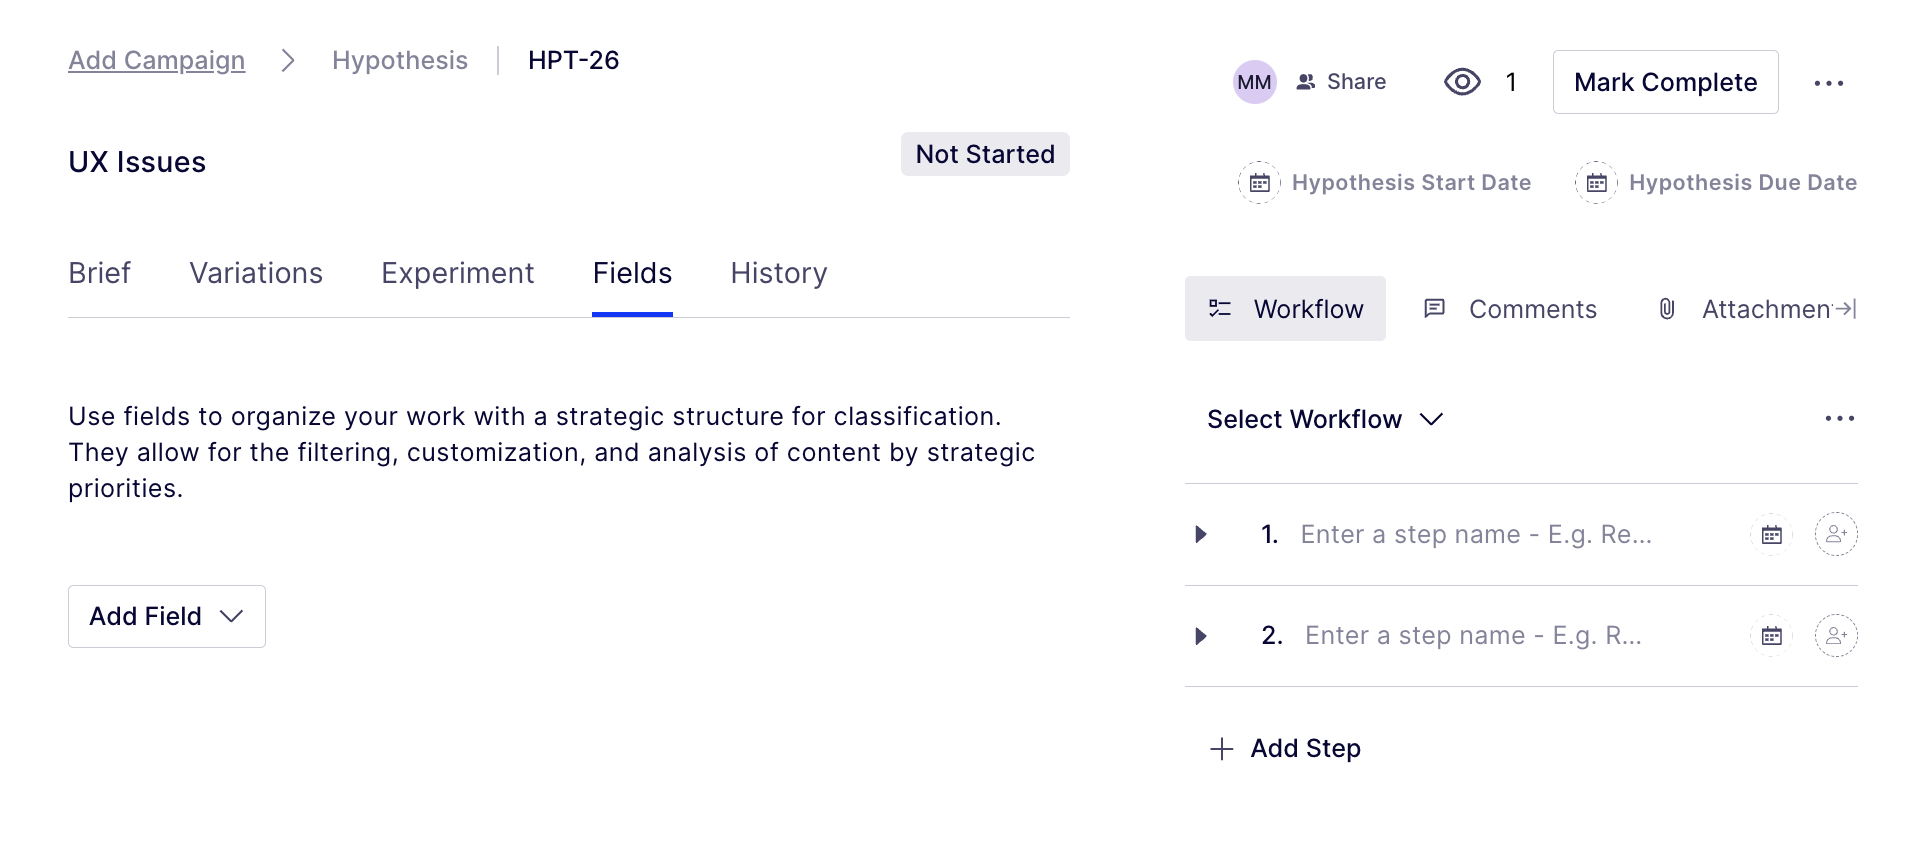Follow the Add Campaign breadcrumb link

(156, 61)
